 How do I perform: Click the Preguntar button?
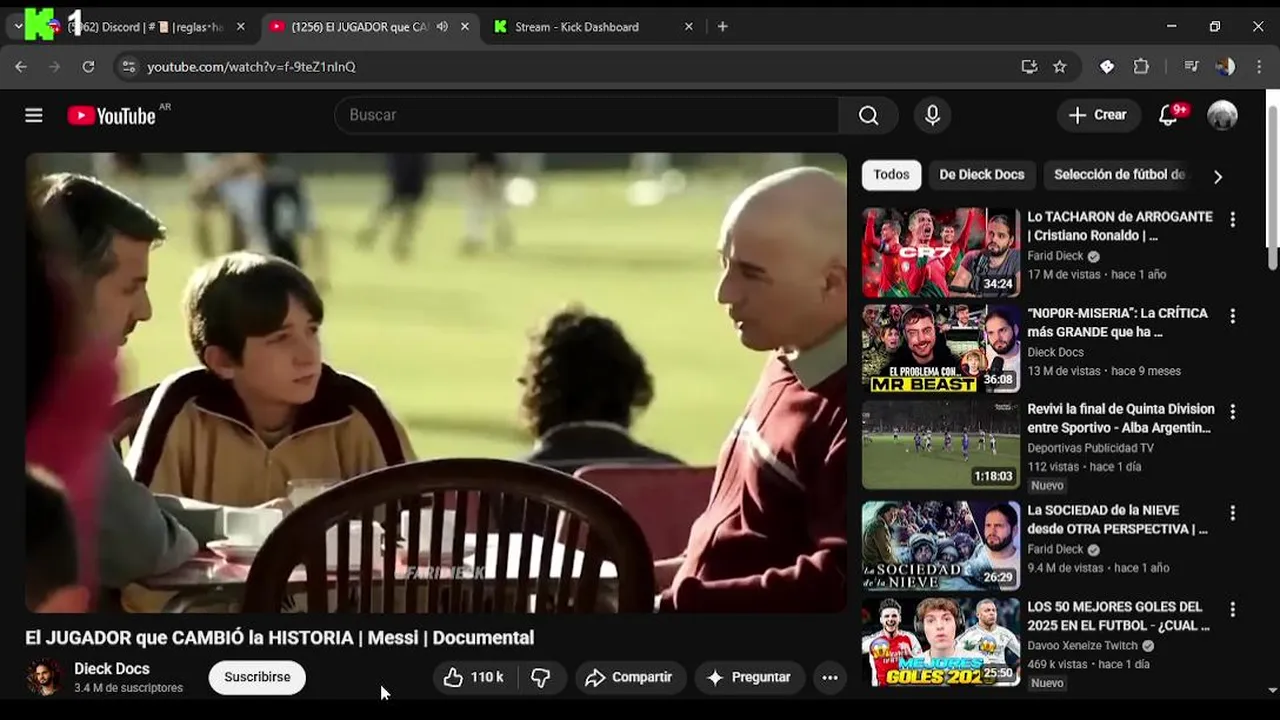[749, 677]
